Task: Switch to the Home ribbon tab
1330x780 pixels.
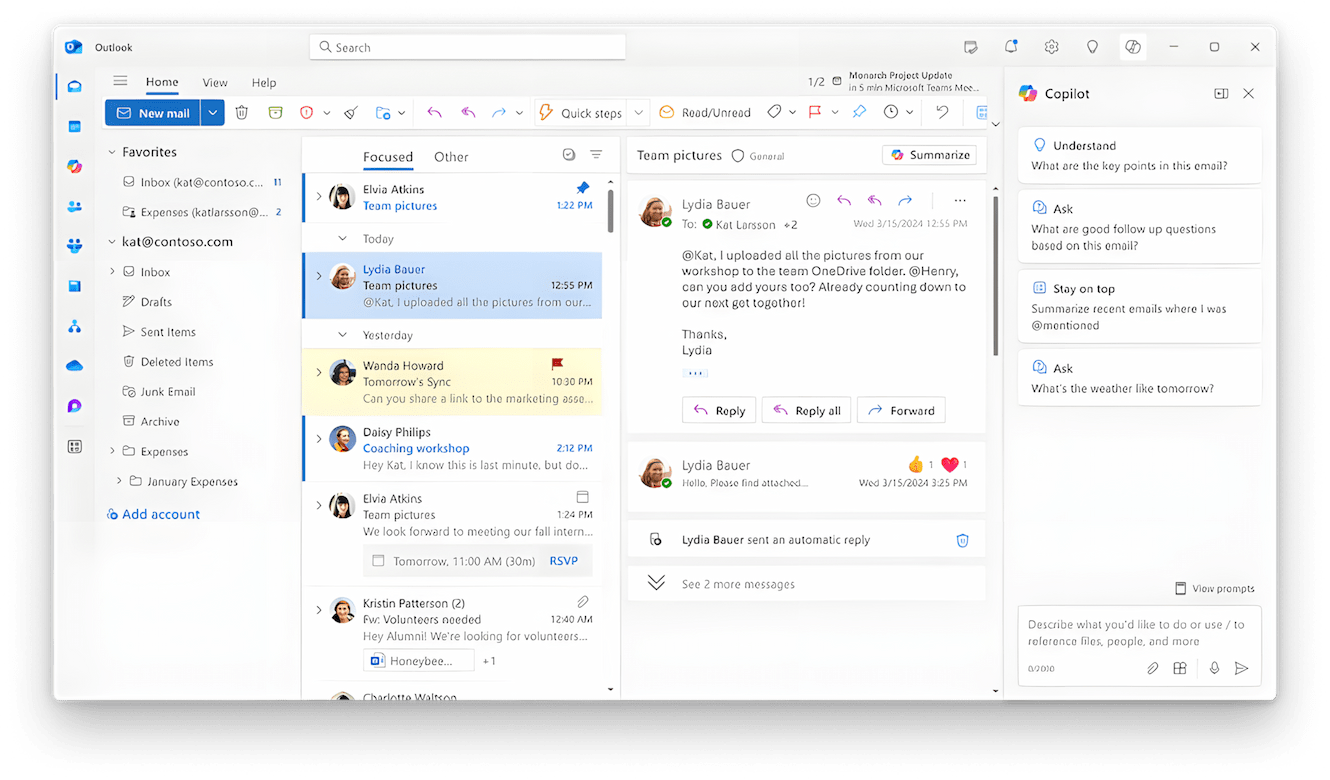Action: [162, 83]
